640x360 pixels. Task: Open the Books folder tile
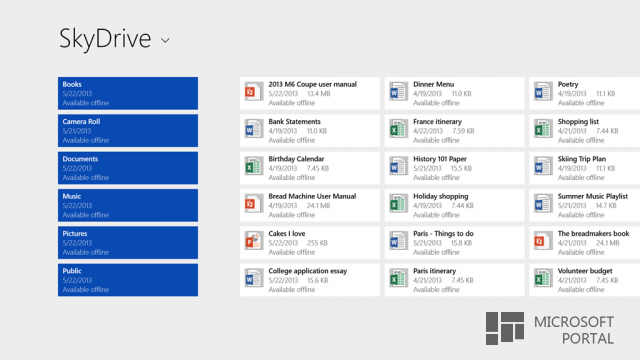click(x=128, y=93)
